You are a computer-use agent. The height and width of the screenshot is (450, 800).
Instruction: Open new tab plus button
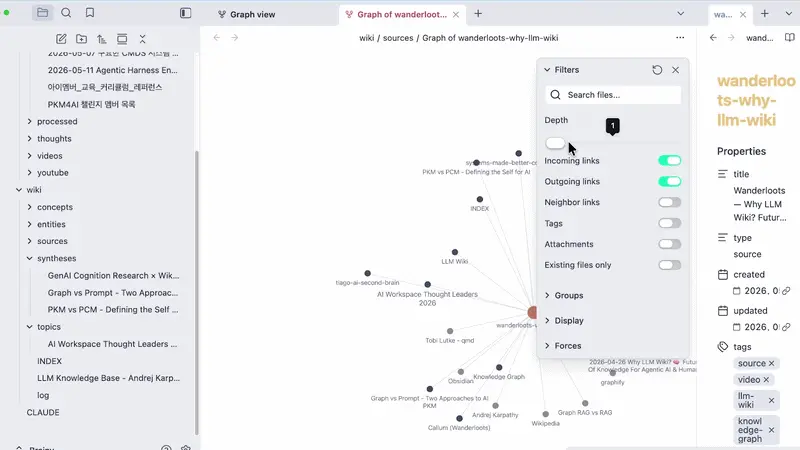click(478, 14)
